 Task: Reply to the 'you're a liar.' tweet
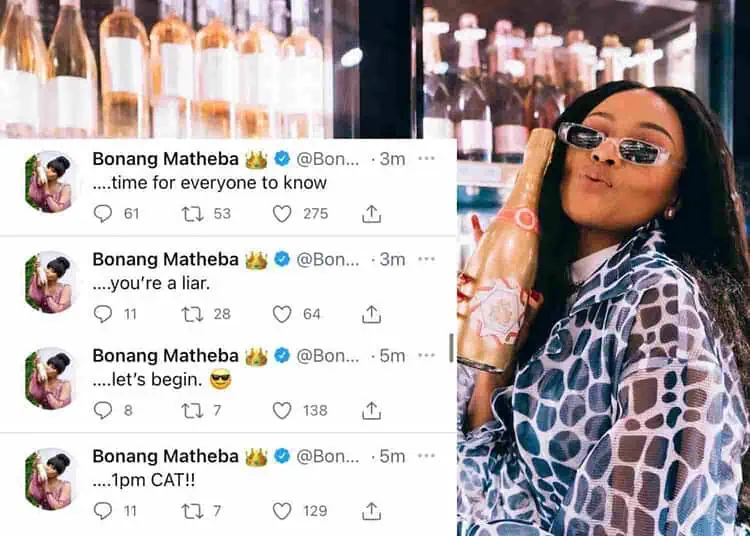(102, 314)
